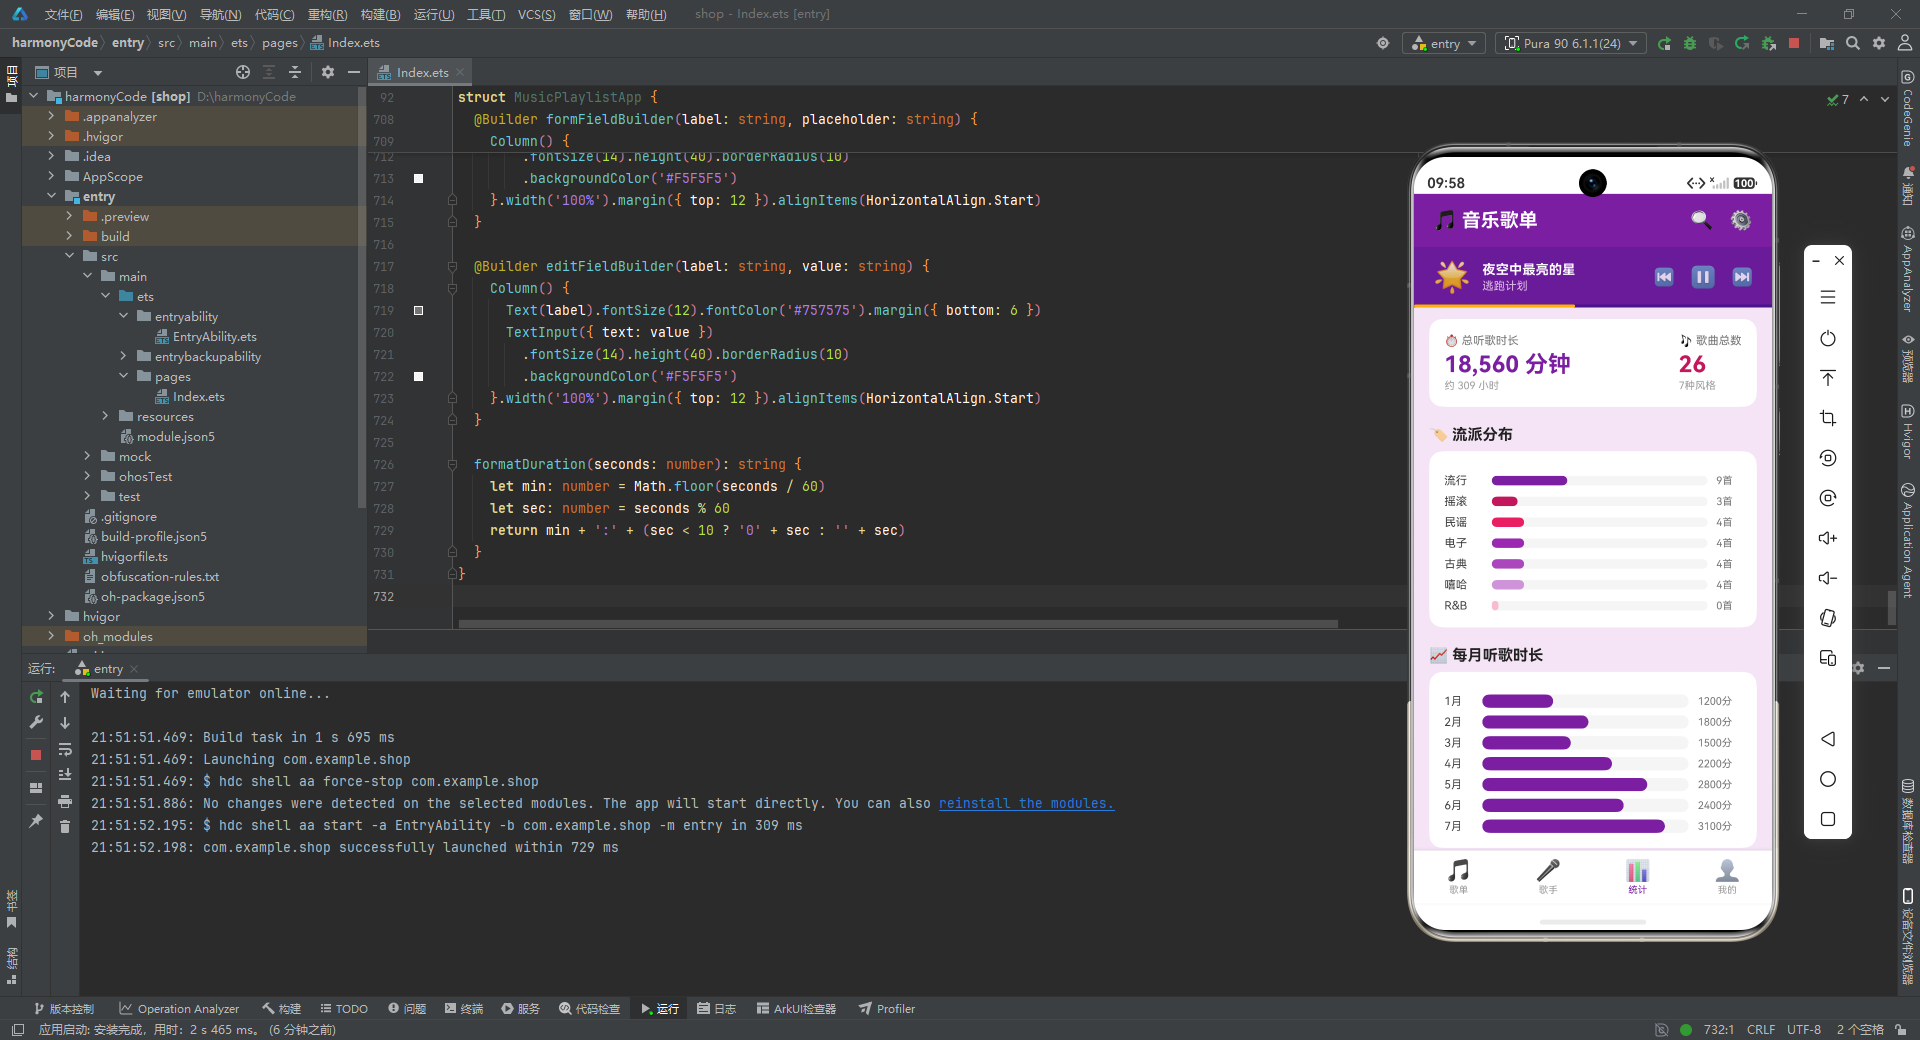The image size is (1920, 1040).
Task: Hide the project panel with minus icon
Action: [x=354, y=72]
